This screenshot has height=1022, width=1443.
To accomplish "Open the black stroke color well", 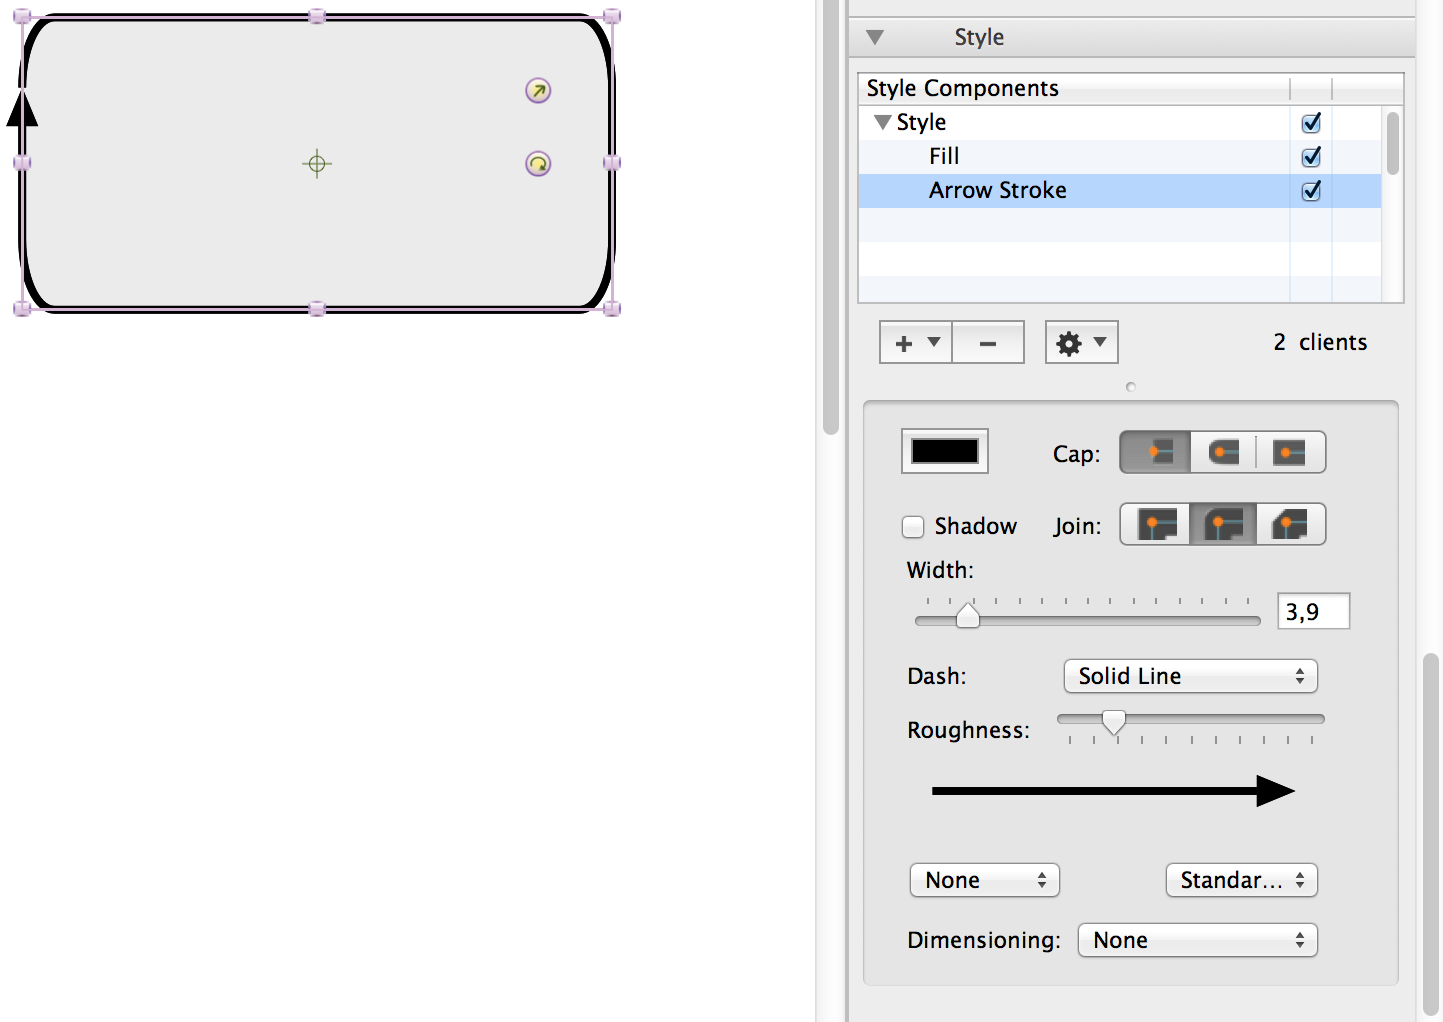I will tap(945, 451).
